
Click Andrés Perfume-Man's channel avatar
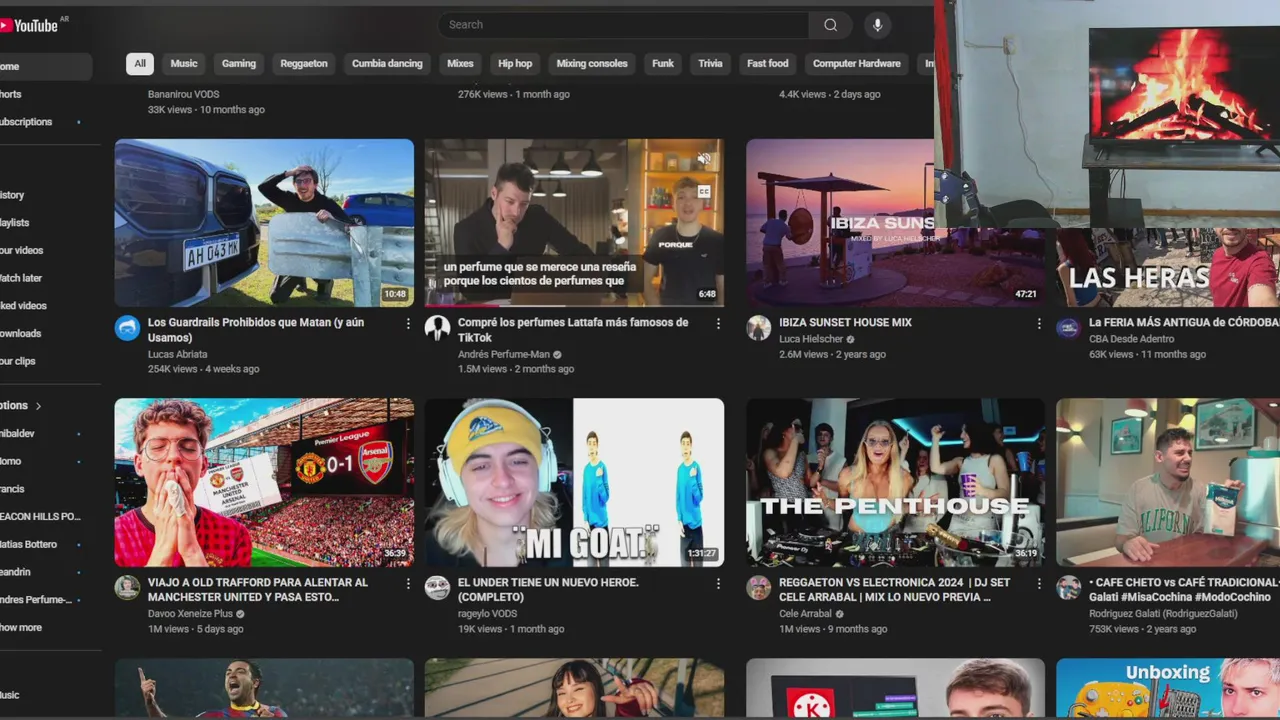[437, 328]
